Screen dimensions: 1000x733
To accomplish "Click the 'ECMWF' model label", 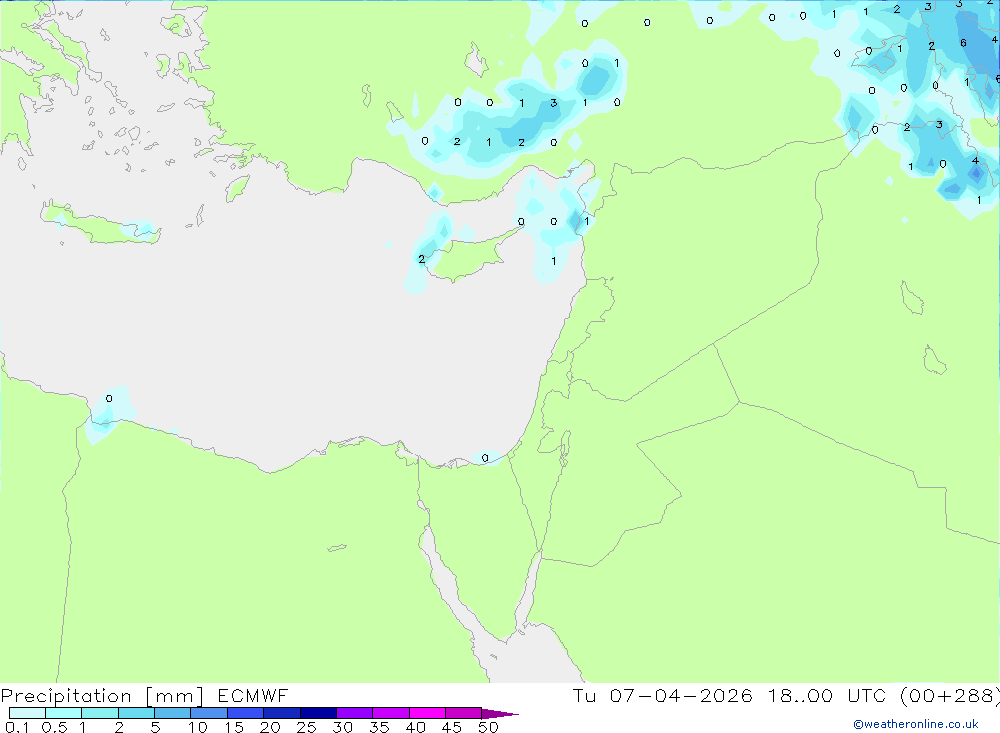I will point(253,695).
